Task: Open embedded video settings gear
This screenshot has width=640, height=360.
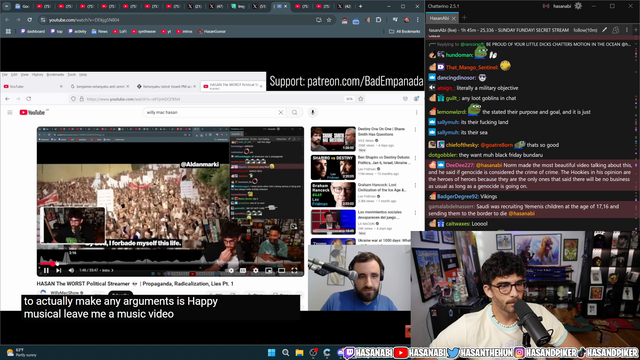Action: pyautogui.click(x=256, y=270)
